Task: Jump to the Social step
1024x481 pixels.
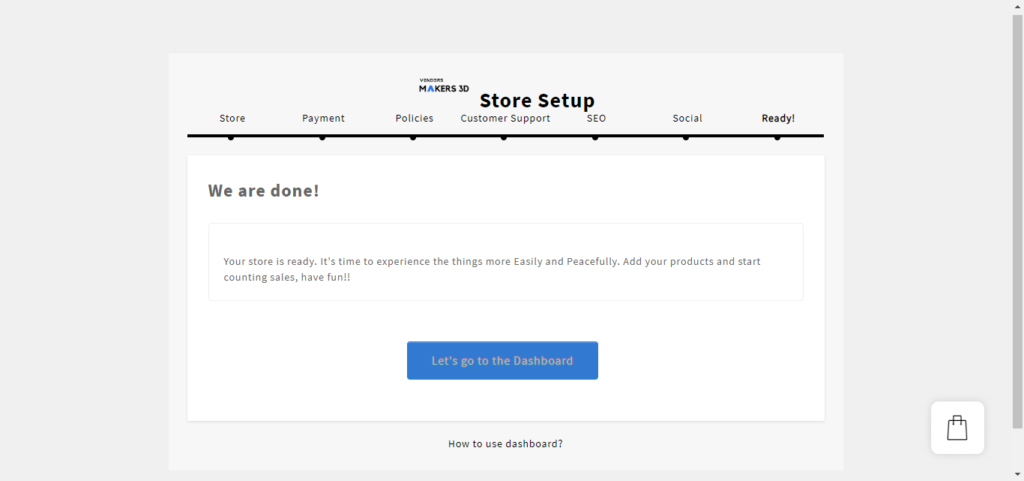Action: (x=687, y=118)
